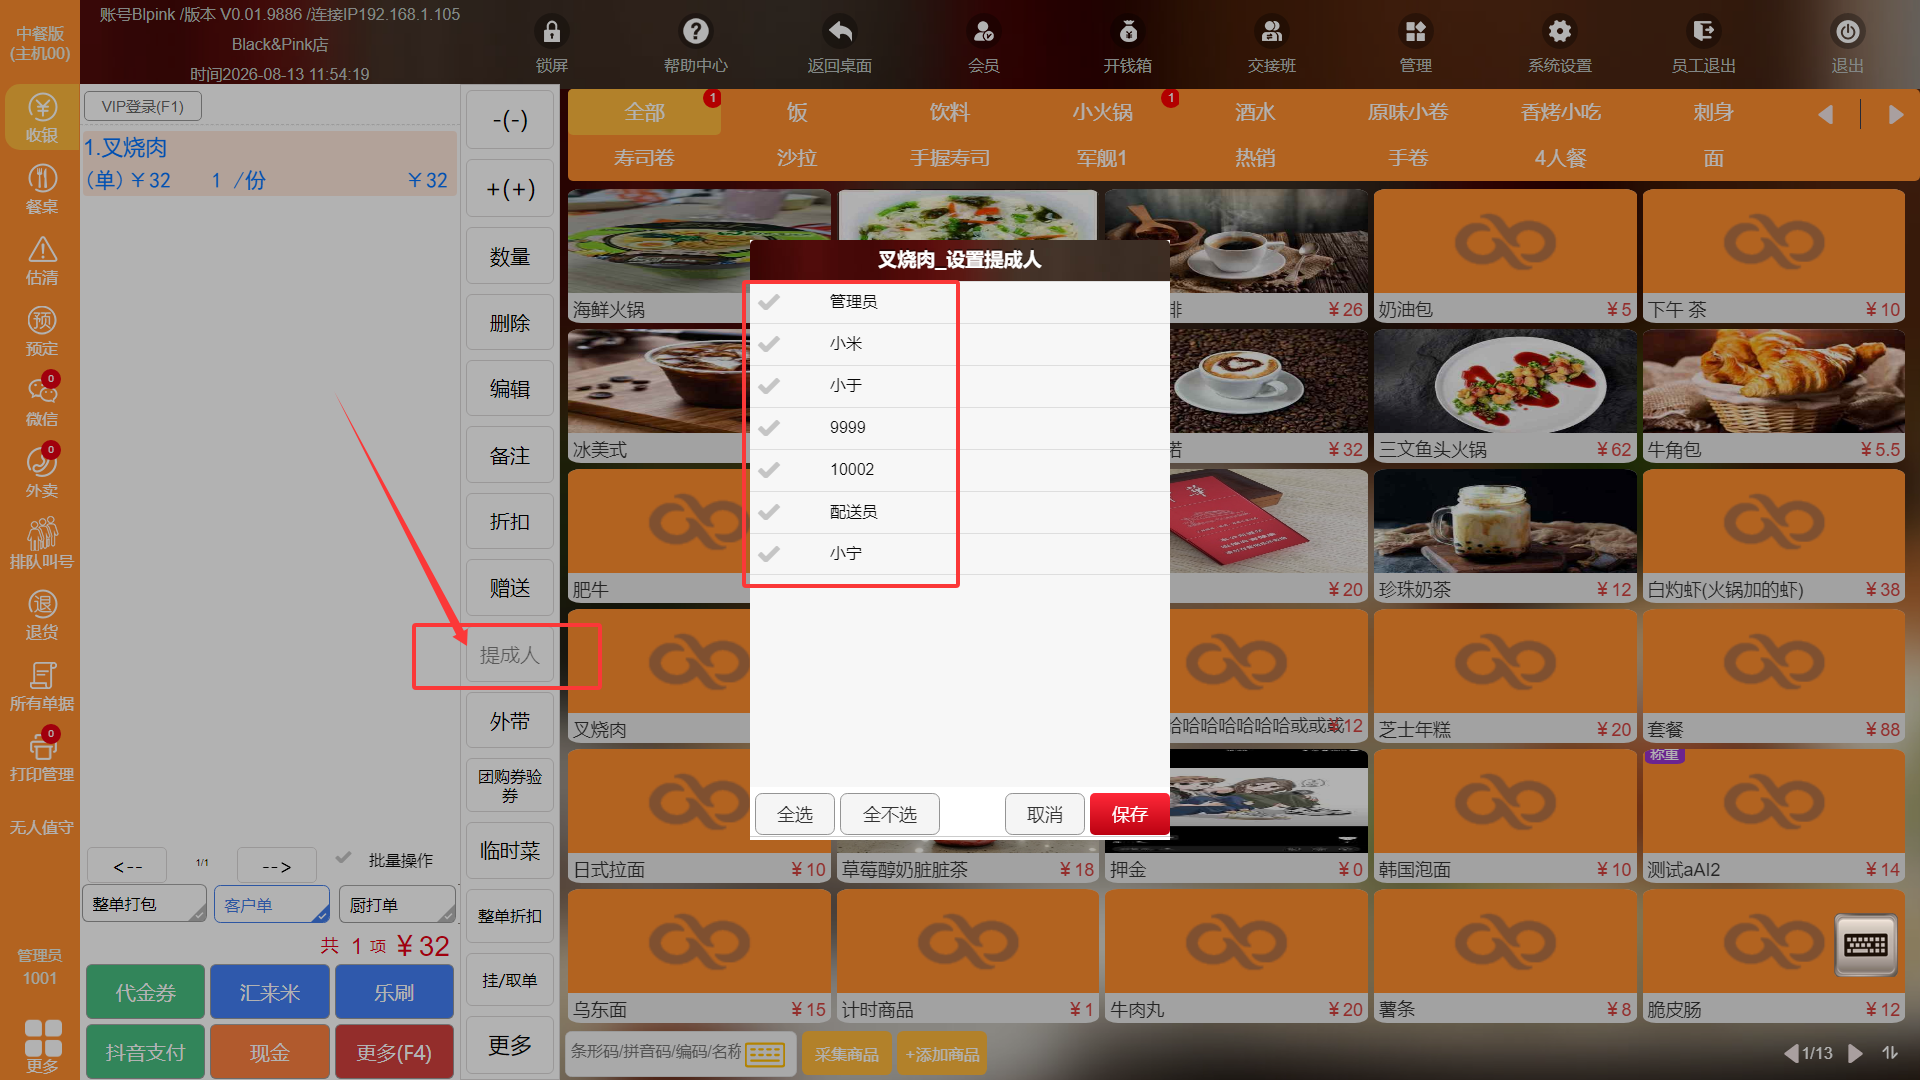Open the dining table icon (餐桌)
The height and width of the screenshot is (1080, 1920).
click(42, 179)
